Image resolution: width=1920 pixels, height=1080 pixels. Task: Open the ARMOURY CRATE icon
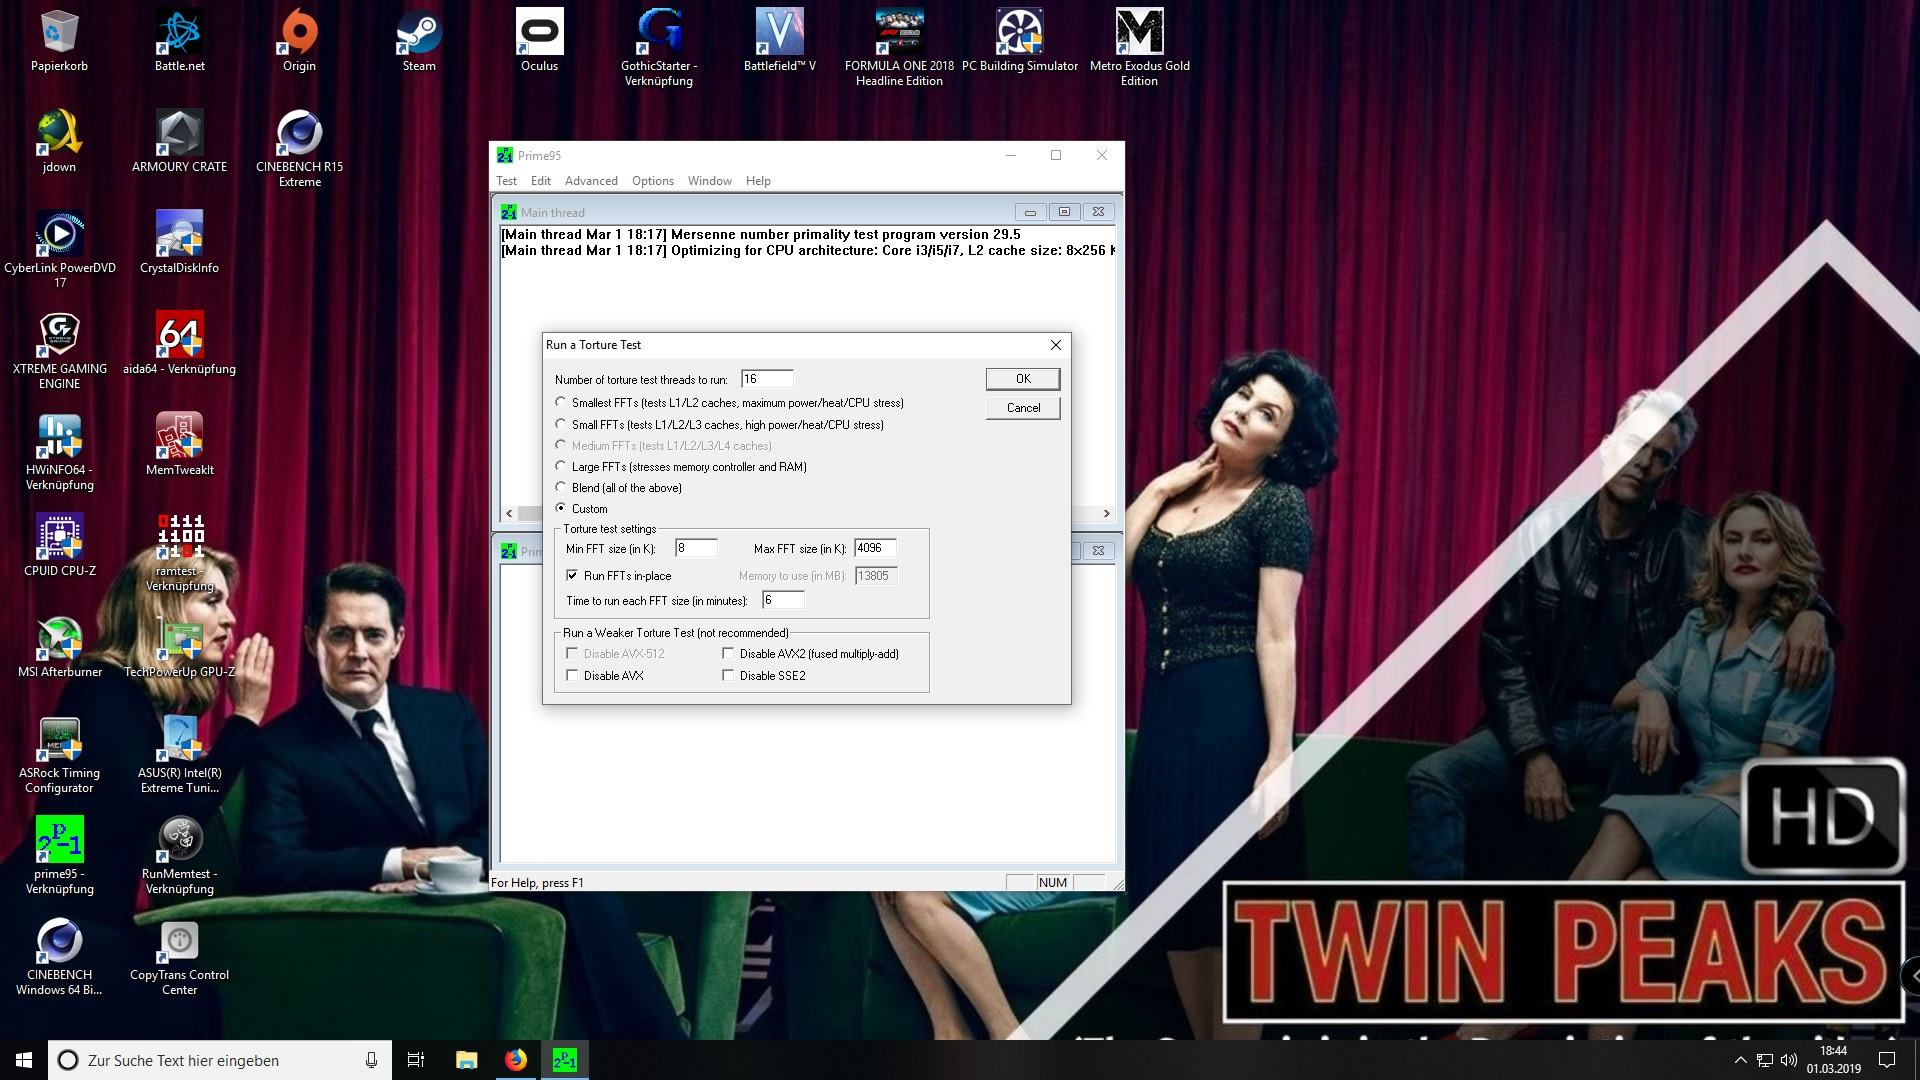(x=180, y=133)
